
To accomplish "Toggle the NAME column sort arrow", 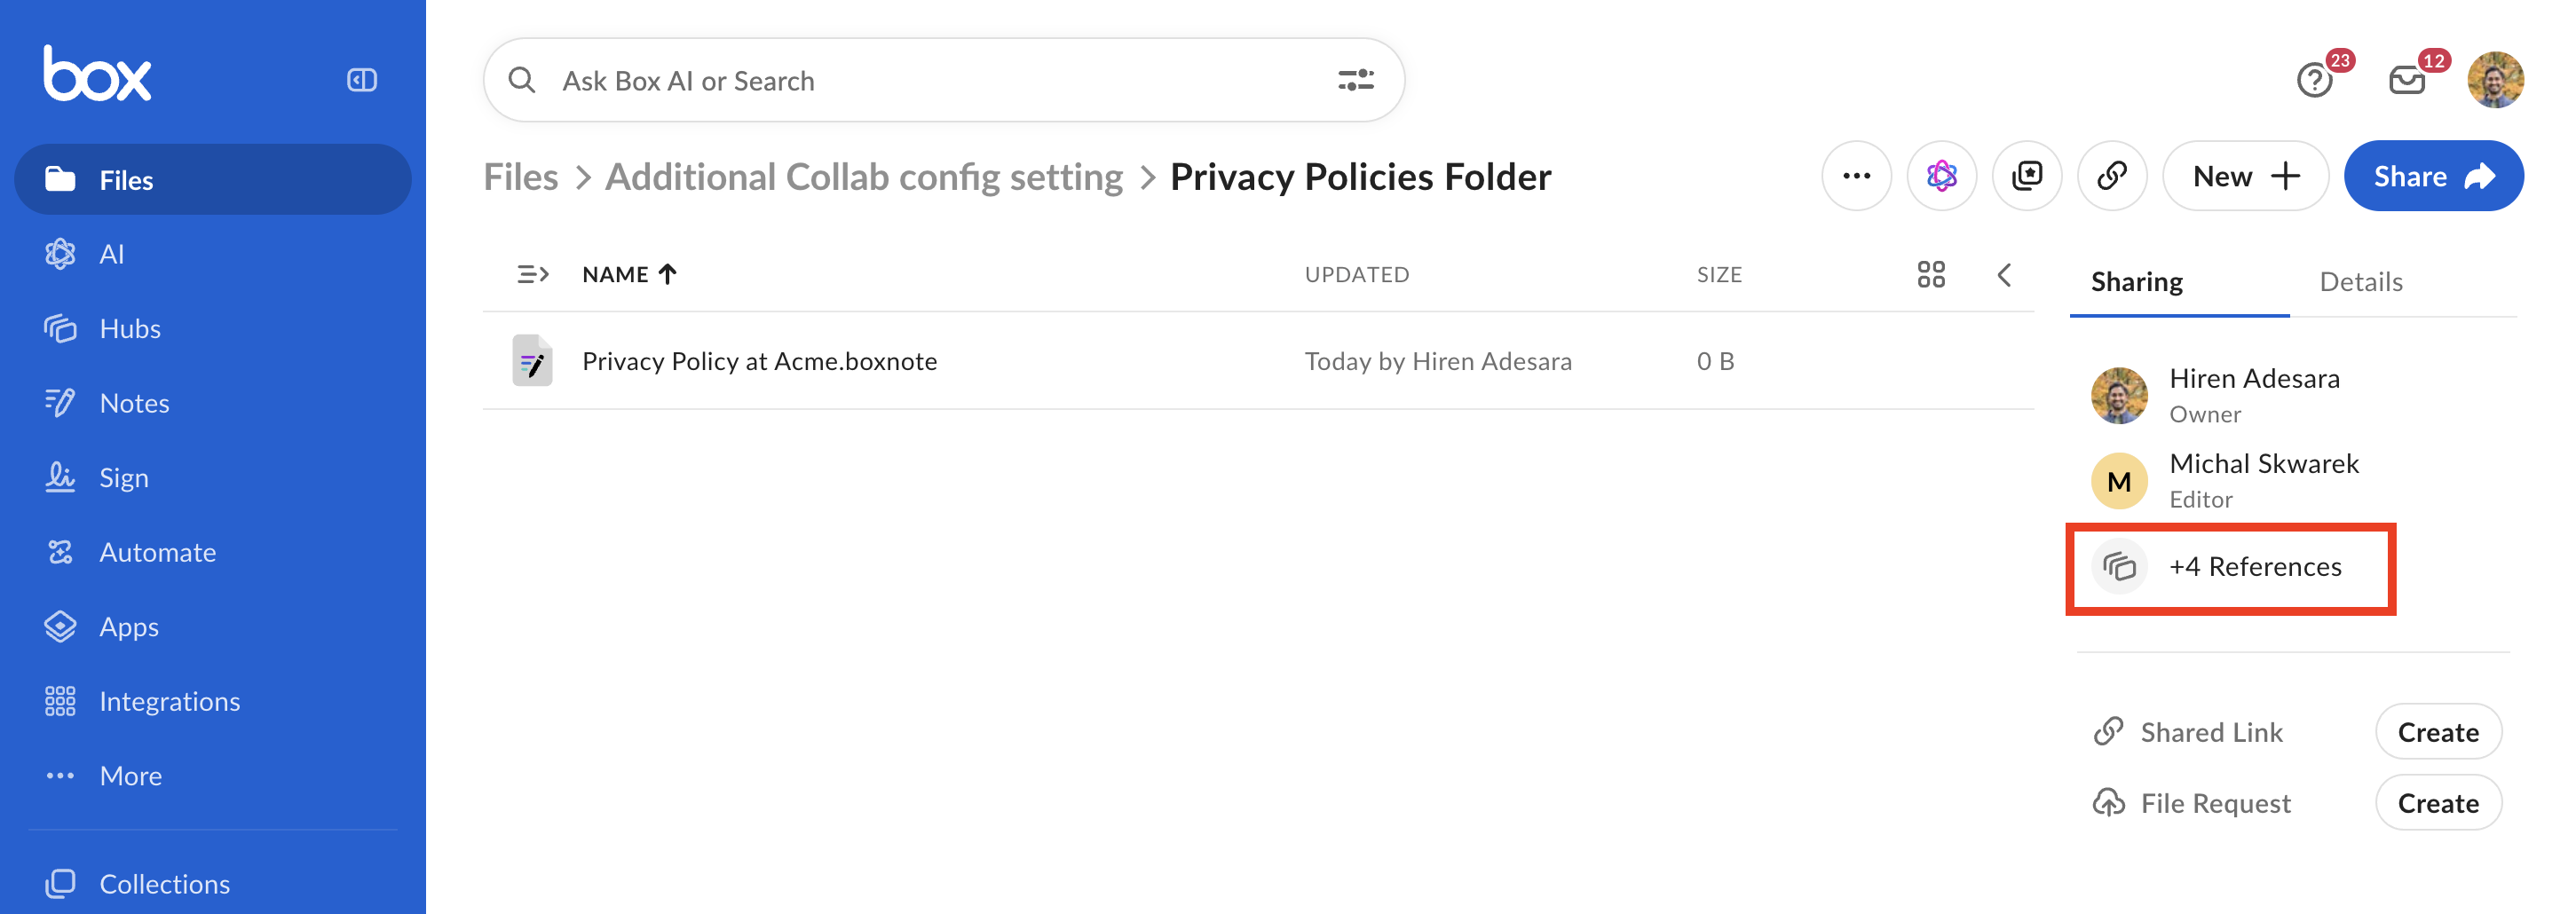I will tap(668, 274).
